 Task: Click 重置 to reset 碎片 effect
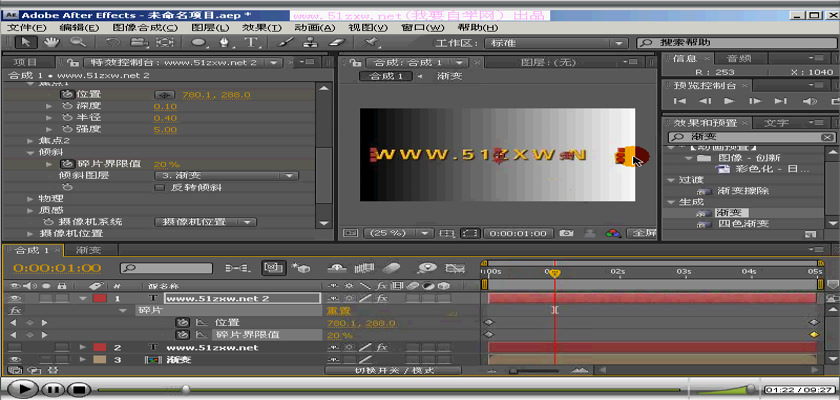[339, 311]
